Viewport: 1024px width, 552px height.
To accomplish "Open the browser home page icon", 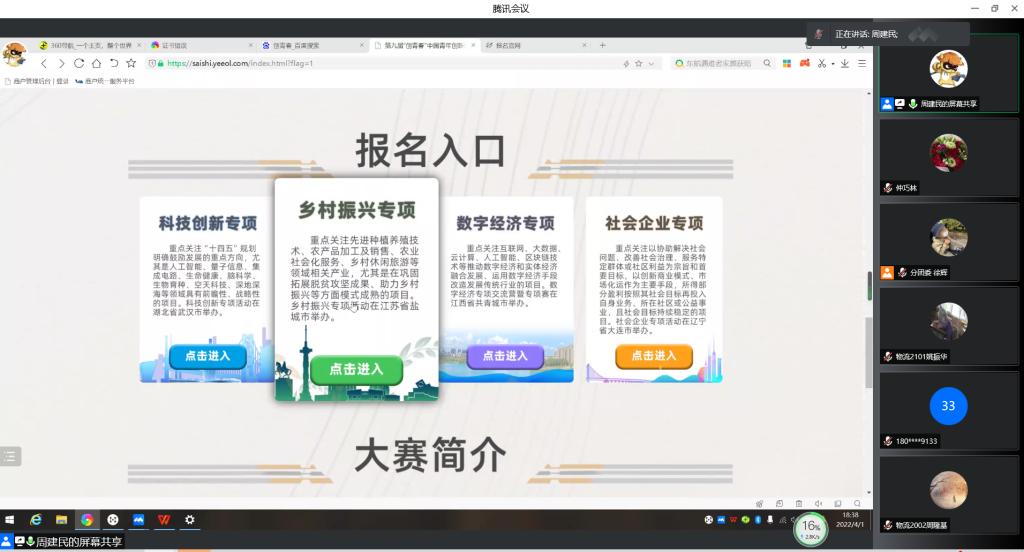I will click(96, 63).
